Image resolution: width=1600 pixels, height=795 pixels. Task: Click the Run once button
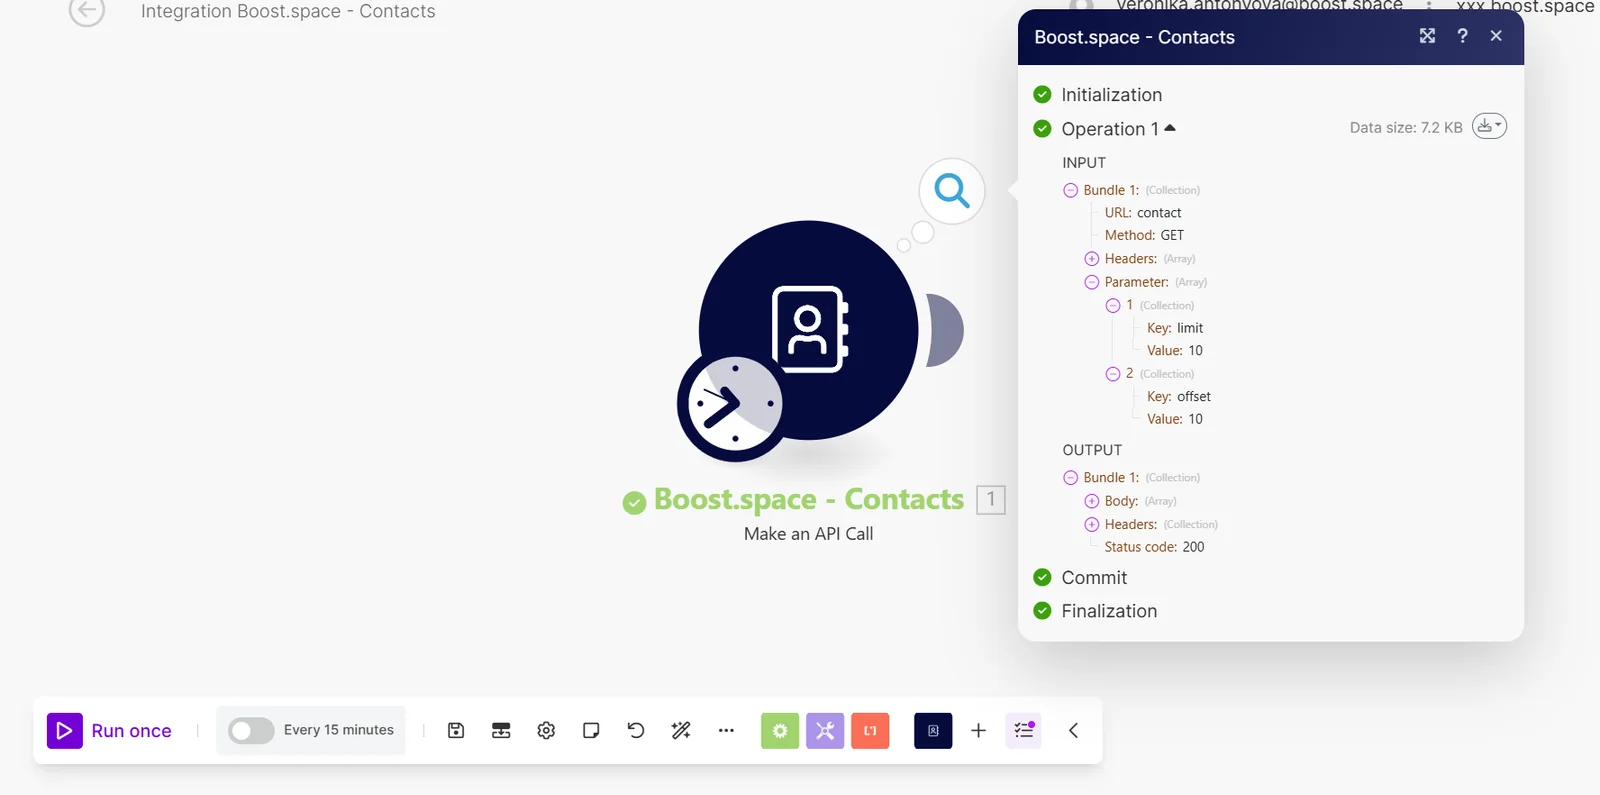(x=109, y=731)
